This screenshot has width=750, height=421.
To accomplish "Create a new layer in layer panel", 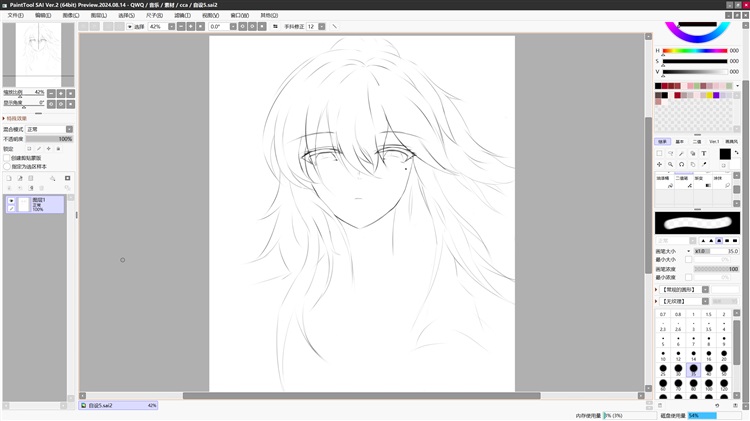I will pos(9,178).
